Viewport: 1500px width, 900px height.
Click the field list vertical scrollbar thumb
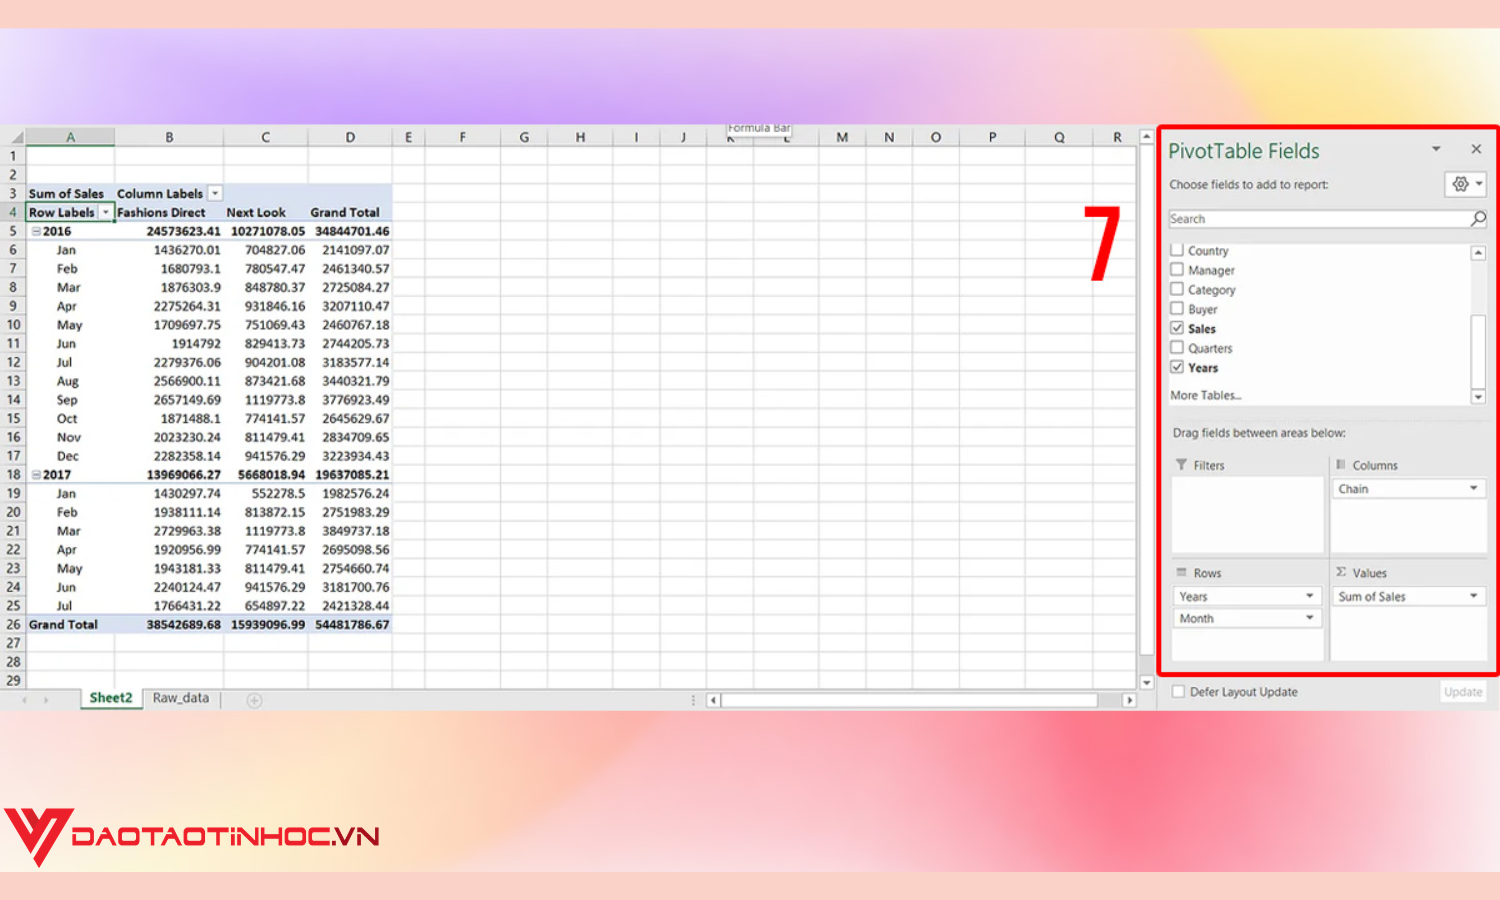pos(1478,350)
